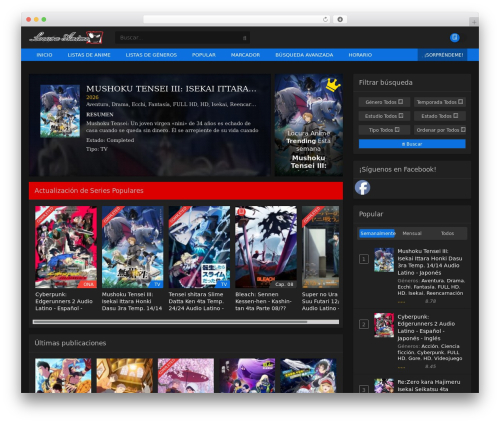Click Bleach: Sennen Kessen-hen carousel title
Screen dimensions: 500x423
click(263, 301)
